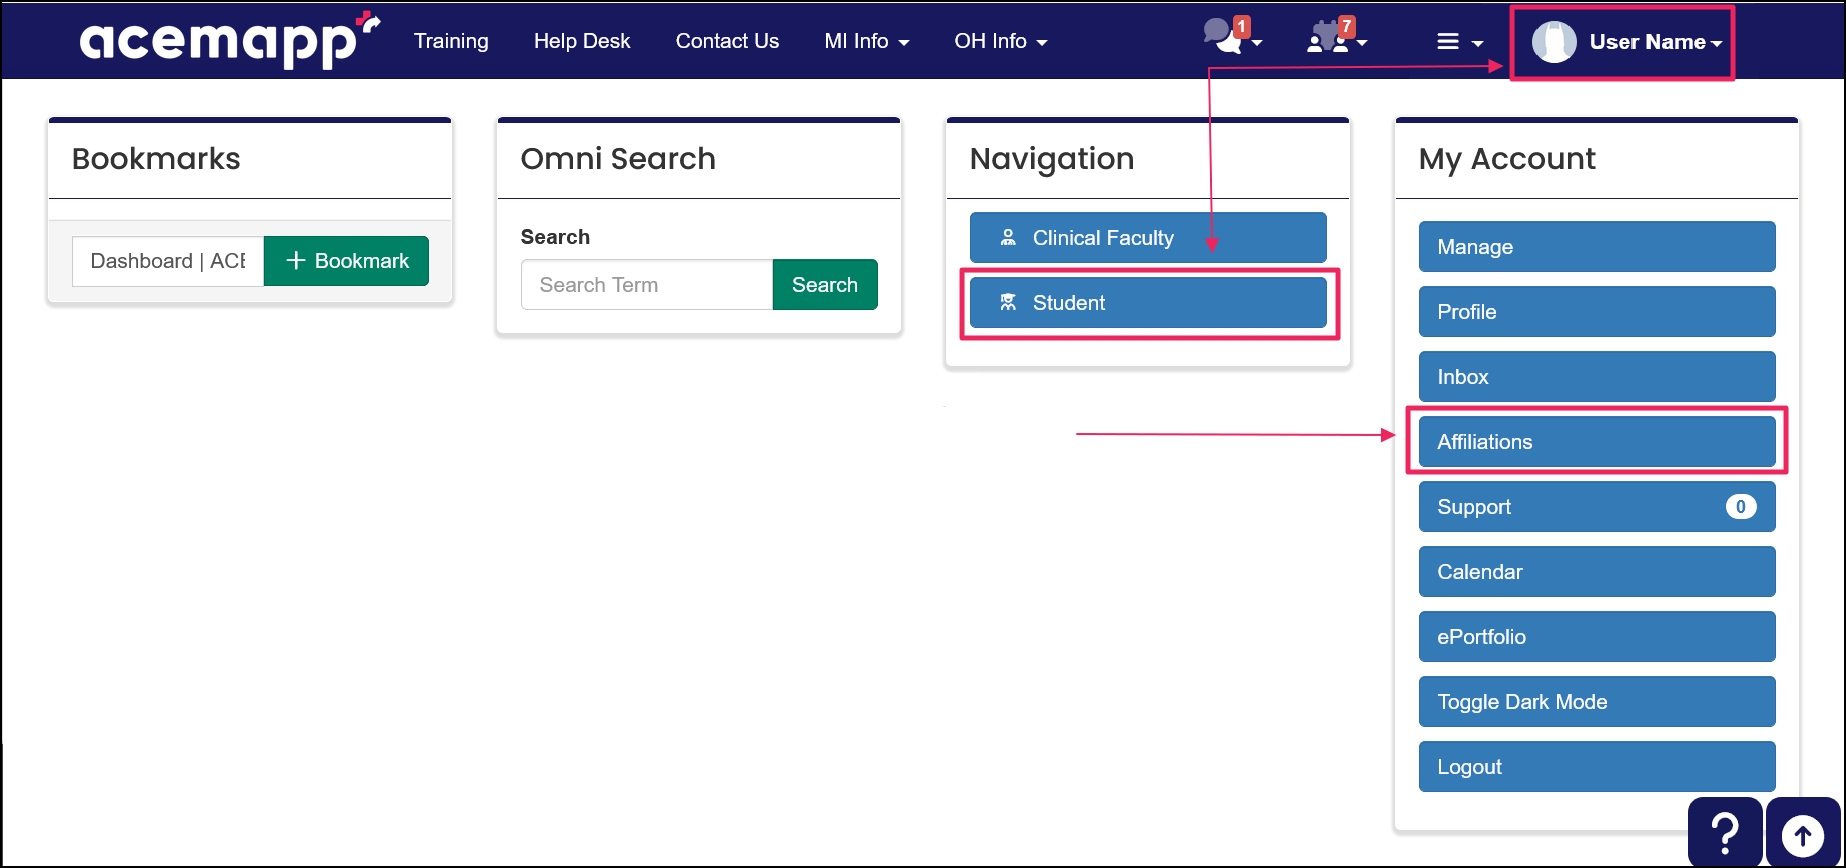
Task: Click the Omni Search heading
Action: [x=618, y=159]
